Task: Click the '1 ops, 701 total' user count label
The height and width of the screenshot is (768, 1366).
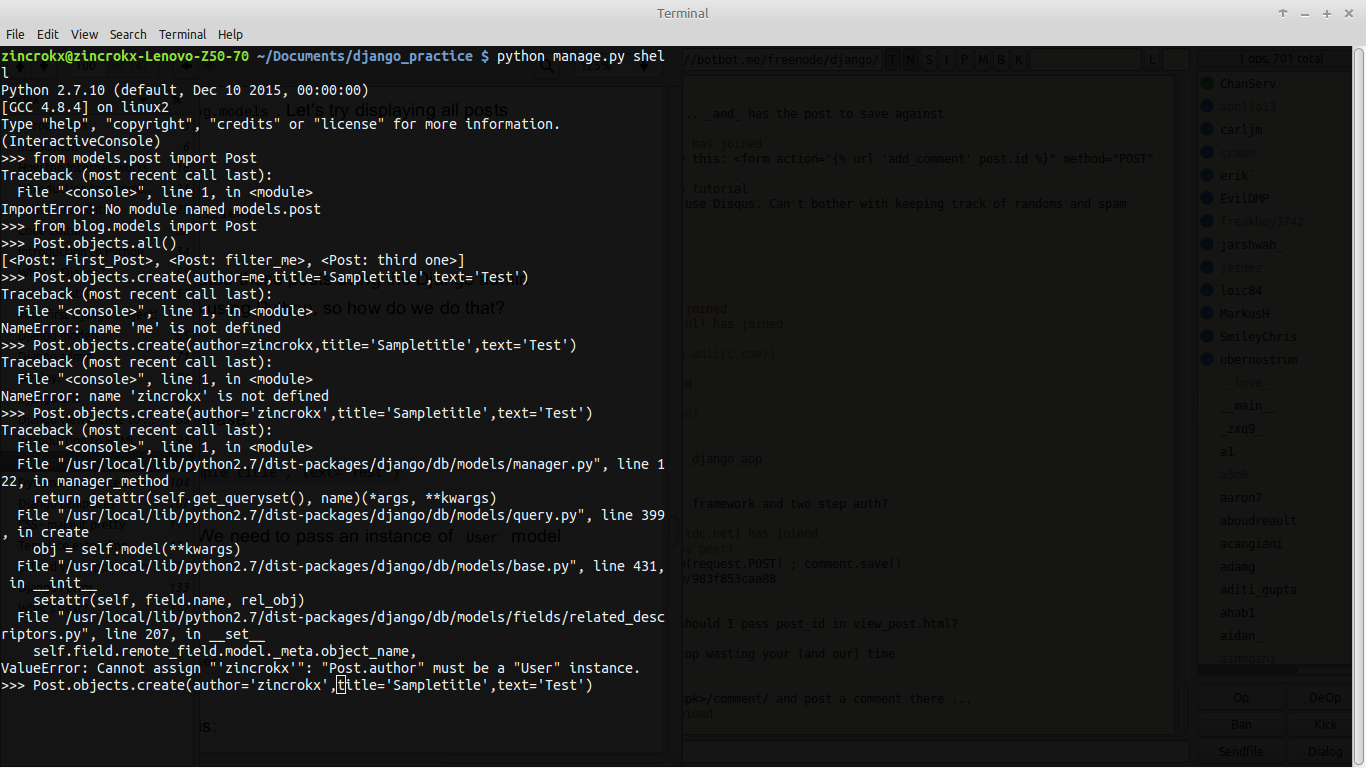Action: [x=1281, y=59]
